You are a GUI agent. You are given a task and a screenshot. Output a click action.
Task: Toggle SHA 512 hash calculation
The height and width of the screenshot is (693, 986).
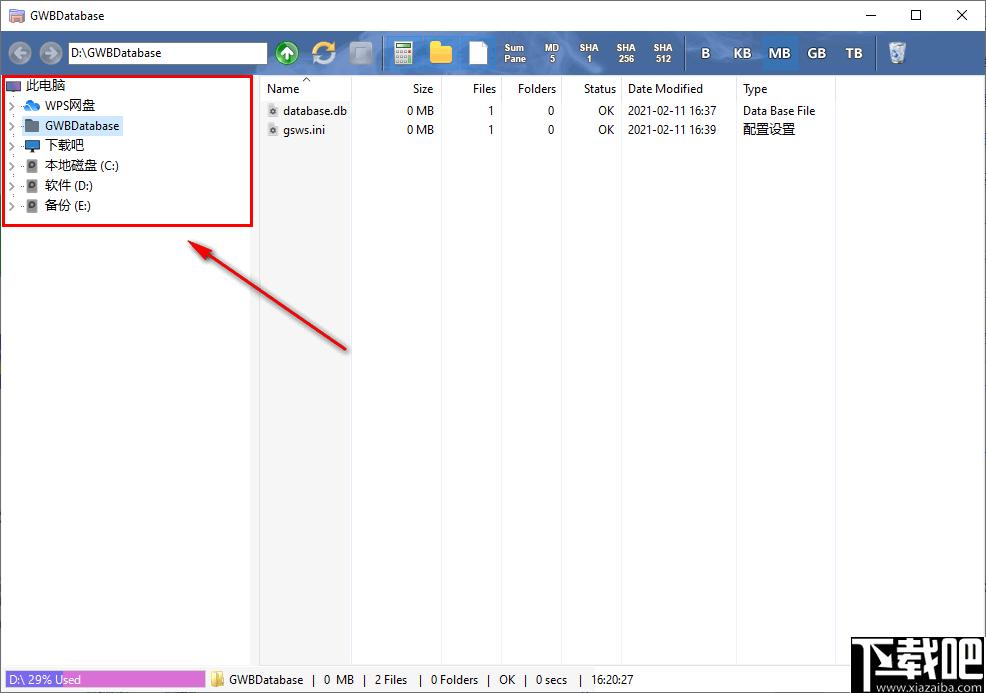663,53
